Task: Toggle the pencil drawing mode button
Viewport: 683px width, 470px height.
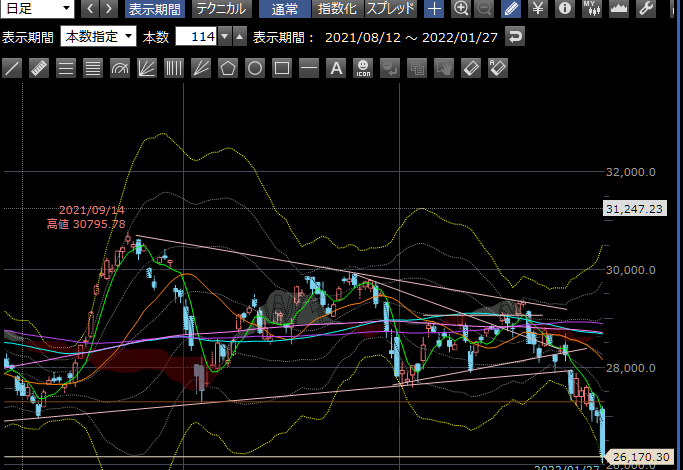Action: tap(511, 9)
